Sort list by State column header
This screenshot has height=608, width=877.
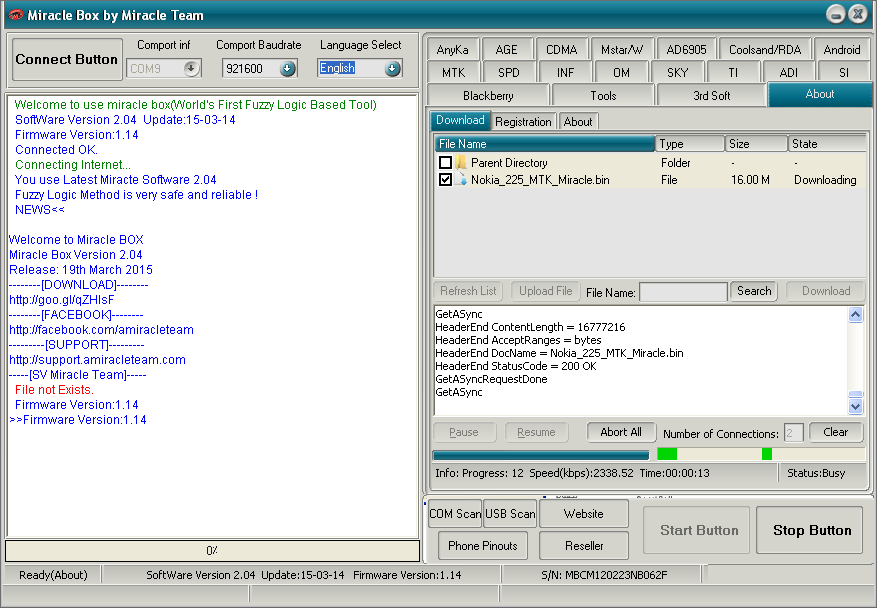pyautogui.click(x=828, y=144)
